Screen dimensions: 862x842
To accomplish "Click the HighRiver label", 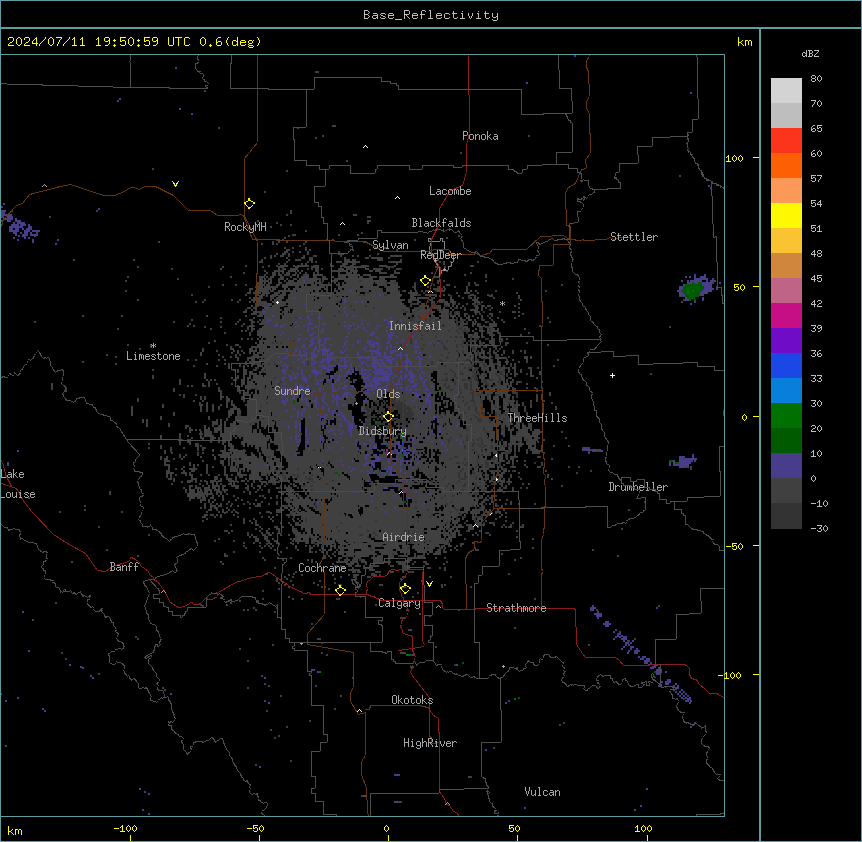I will tap(430, 743).
